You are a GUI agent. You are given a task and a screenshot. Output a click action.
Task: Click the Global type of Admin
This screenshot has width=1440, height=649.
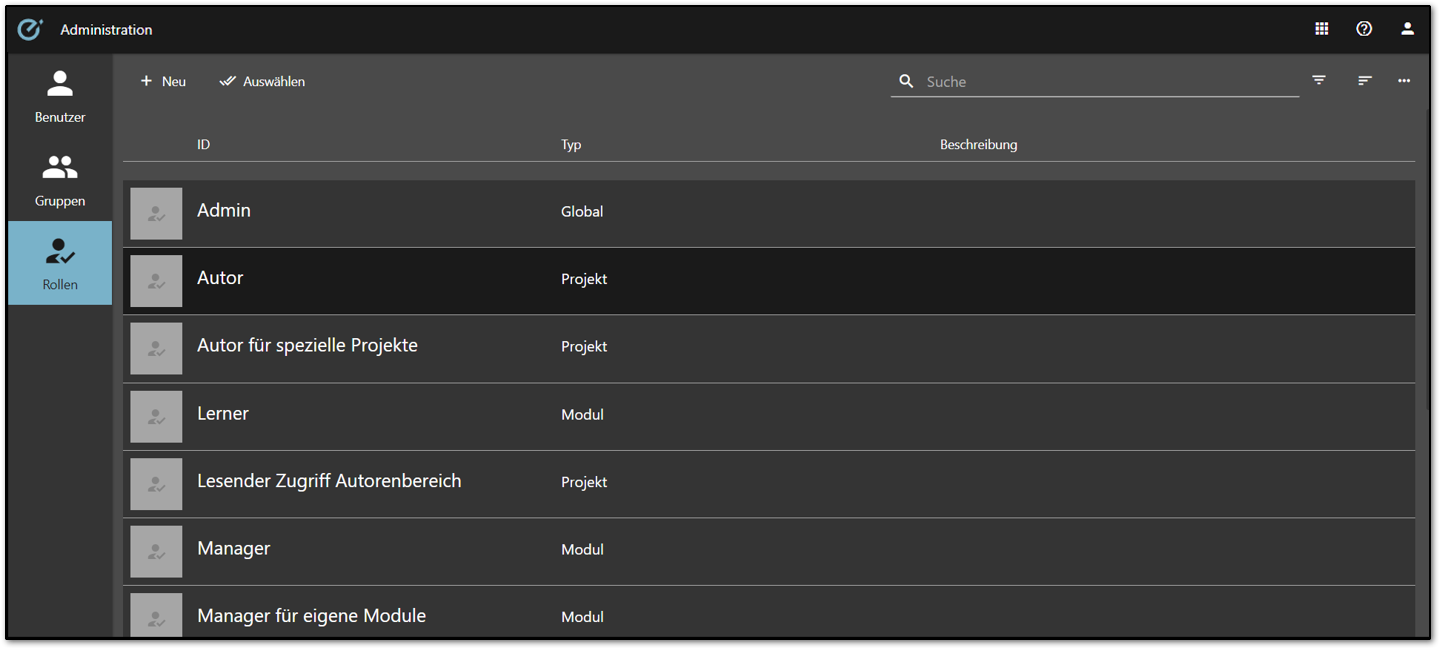(582, 212)
